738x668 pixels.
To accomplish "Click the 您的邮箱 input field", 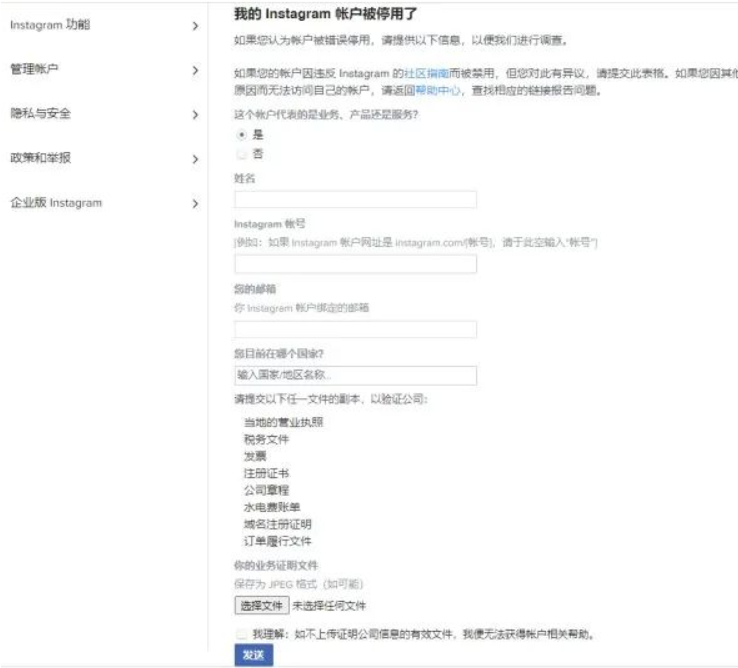I will [x=355, y=329].
